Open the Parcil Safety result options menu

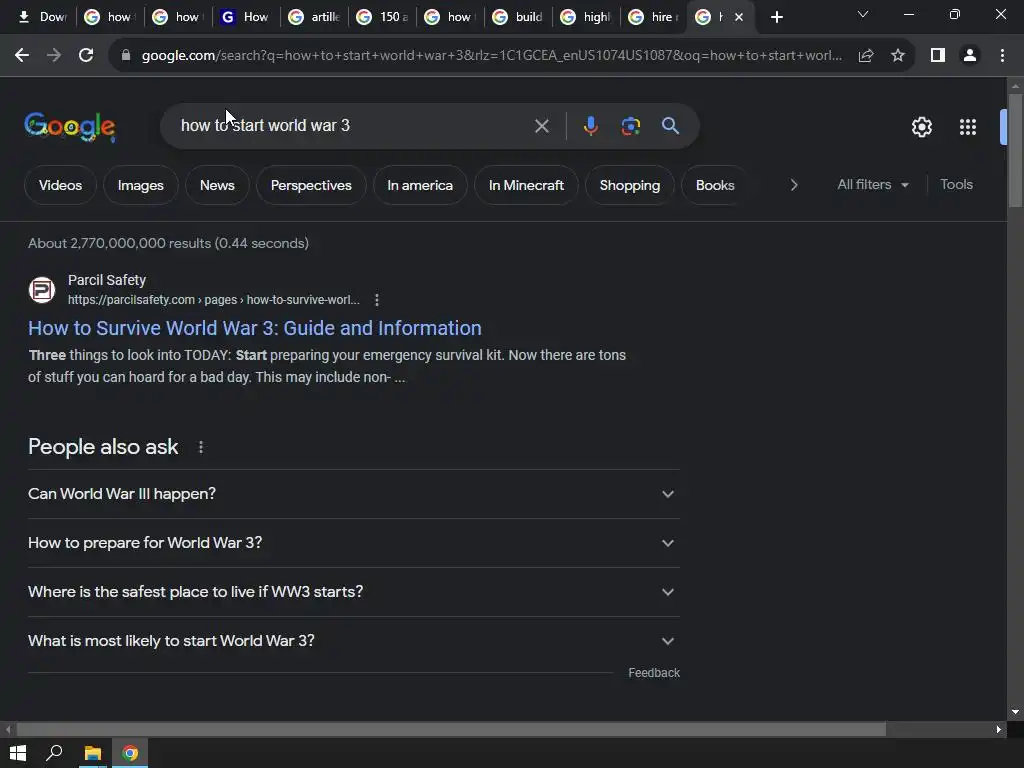(377, 300)
